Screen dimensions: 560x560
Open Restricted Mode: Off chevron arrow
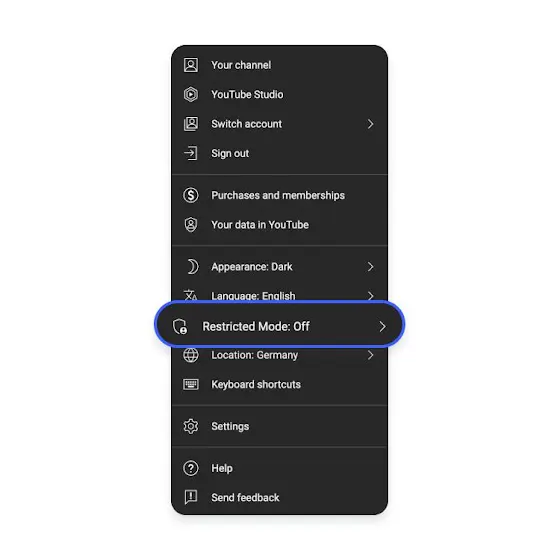pyautogui.click(x=382, y=326)
